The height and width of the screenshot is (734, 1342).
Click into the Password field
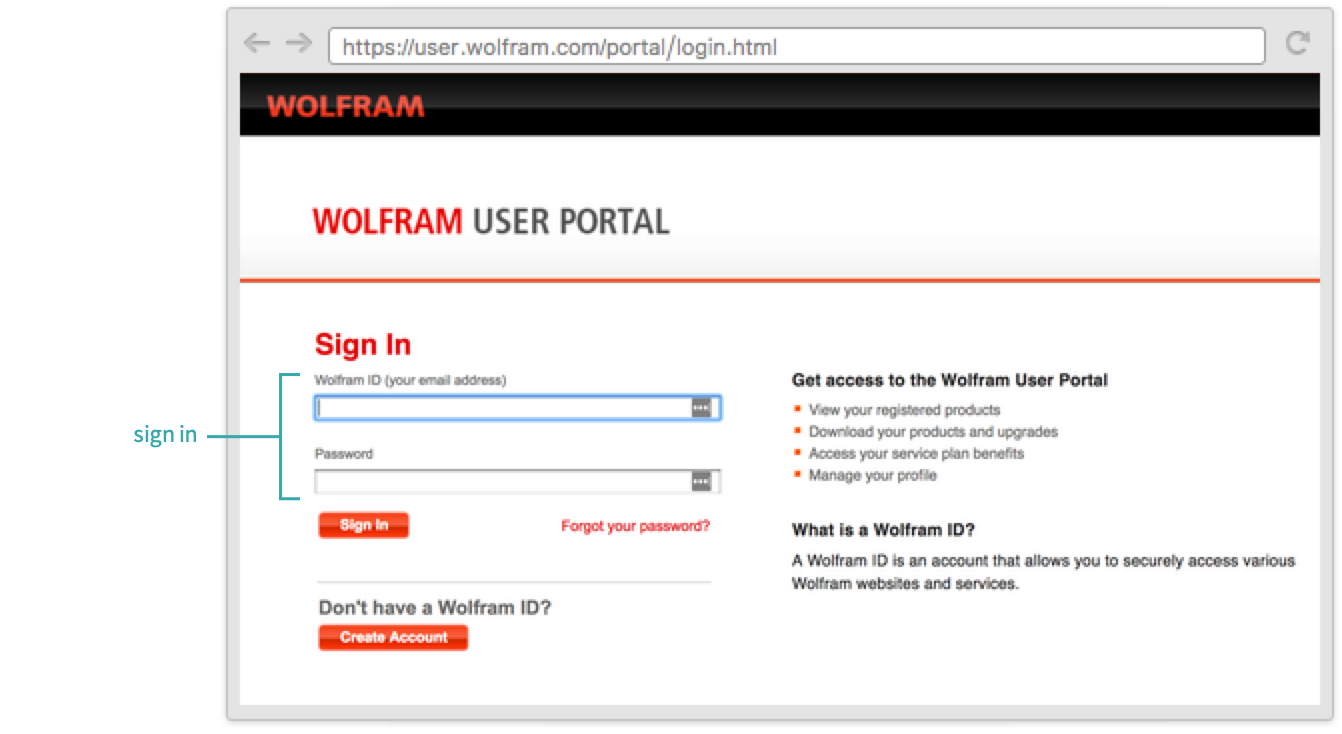click(518, 482)
